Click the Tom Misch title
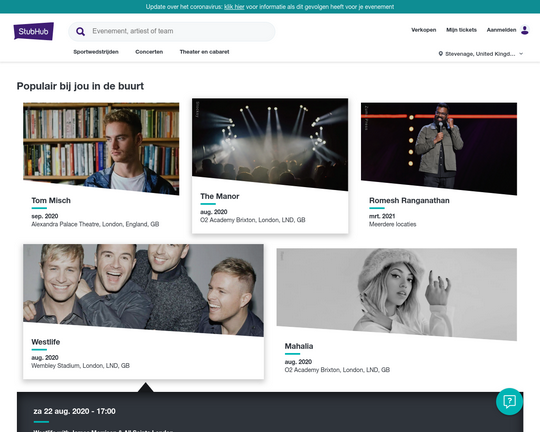Viewport: 540px width, 432px height. pos(51,200)
